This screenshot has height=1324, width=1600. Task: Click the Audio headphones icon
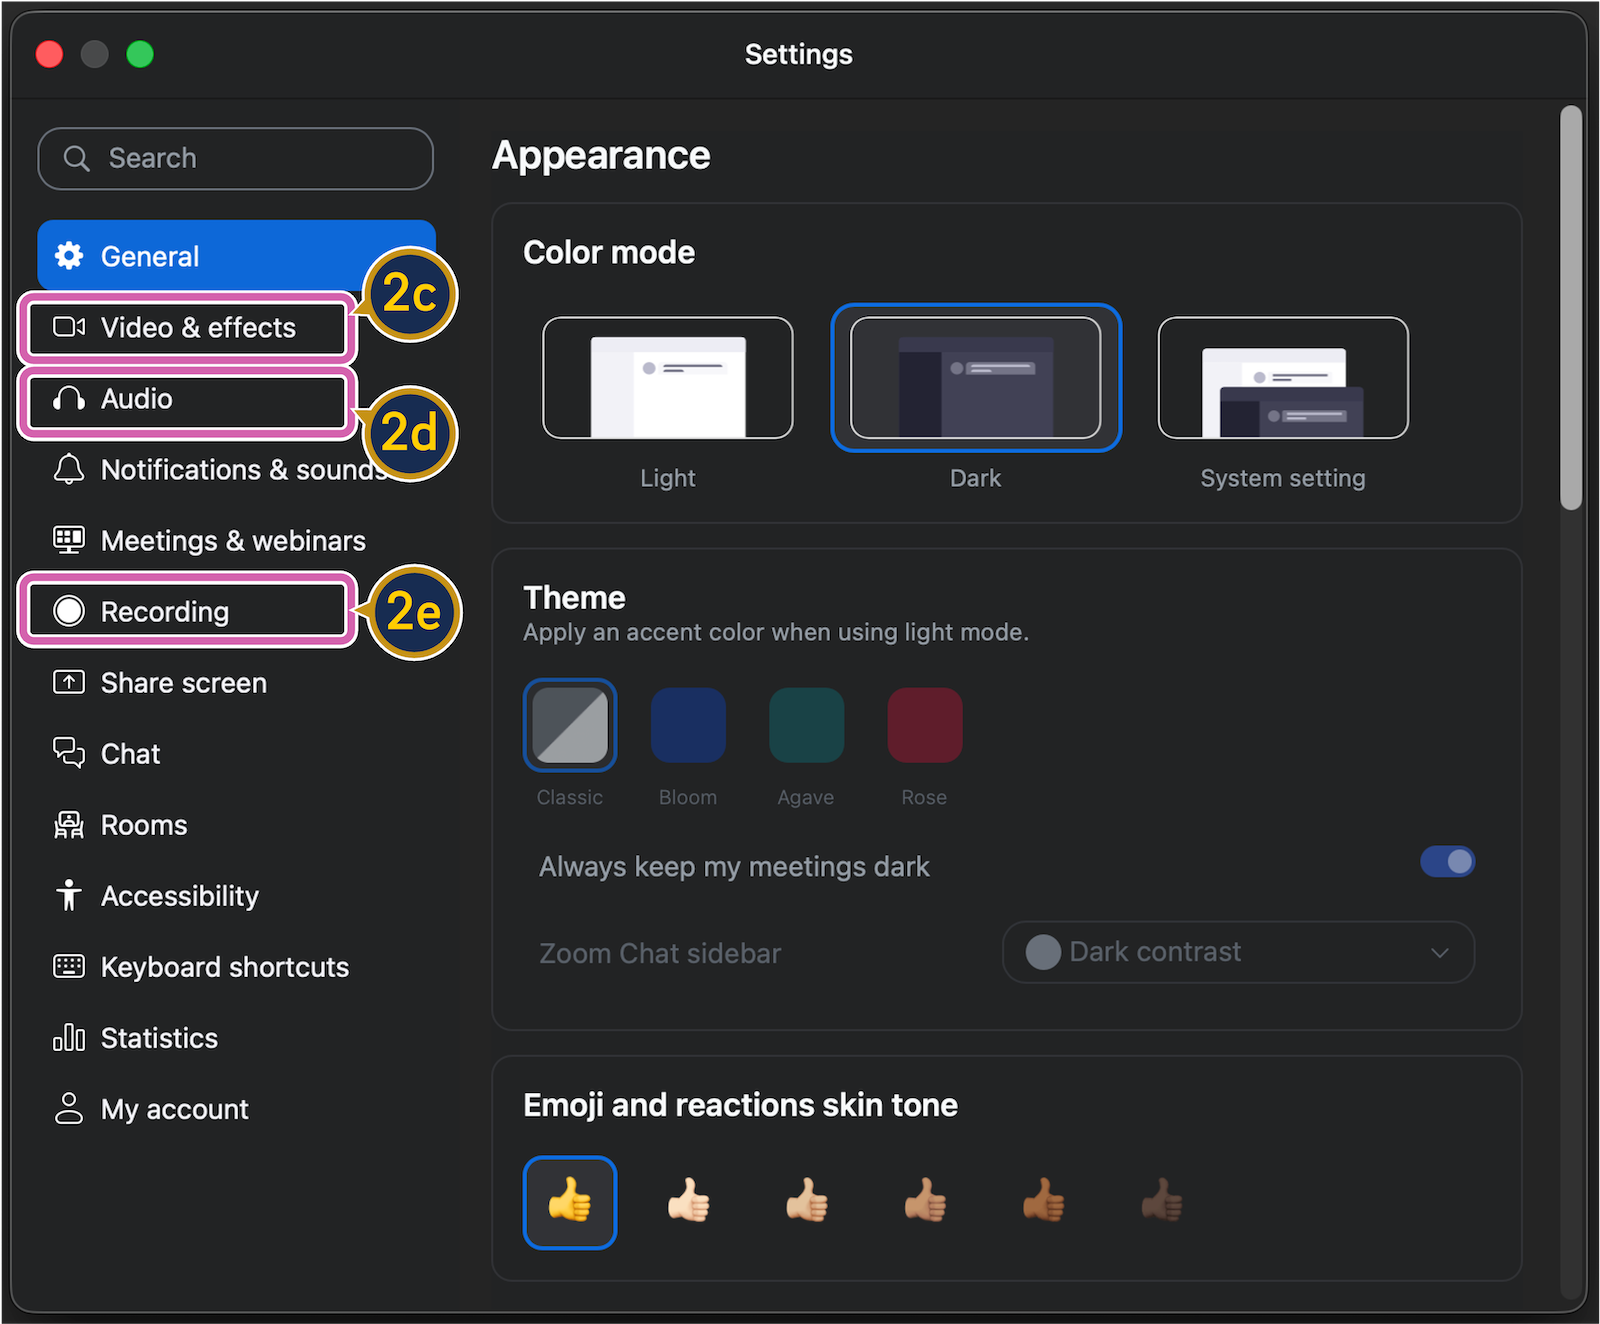point(69,399)
